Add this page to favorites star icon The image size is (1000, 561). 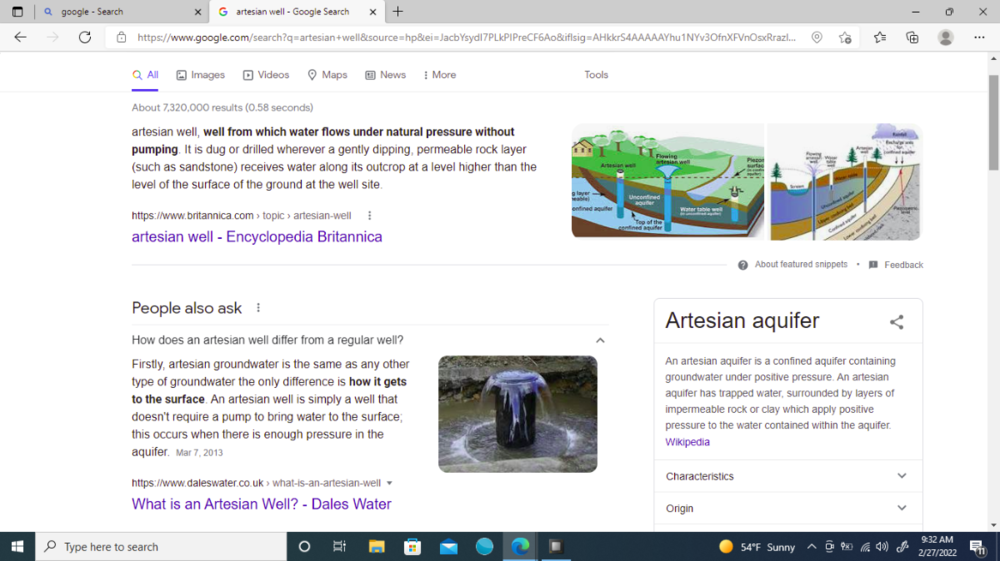point(845,38)
